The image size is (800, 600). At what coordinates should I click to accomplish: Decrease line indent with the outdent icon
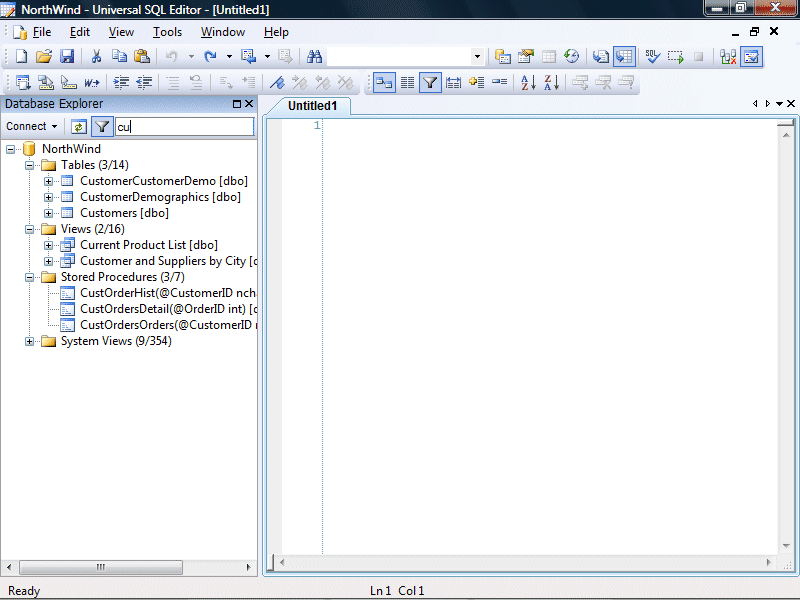point(144,83)
